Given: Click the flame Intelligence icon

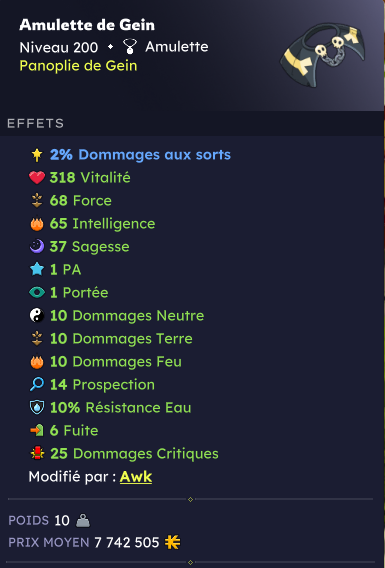Looking at the screenshot, I should click(37, 224).
